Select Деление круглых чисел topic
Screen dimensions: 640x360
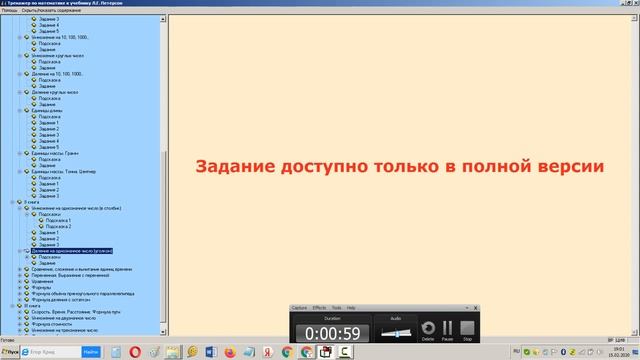(x=55, y=92)
